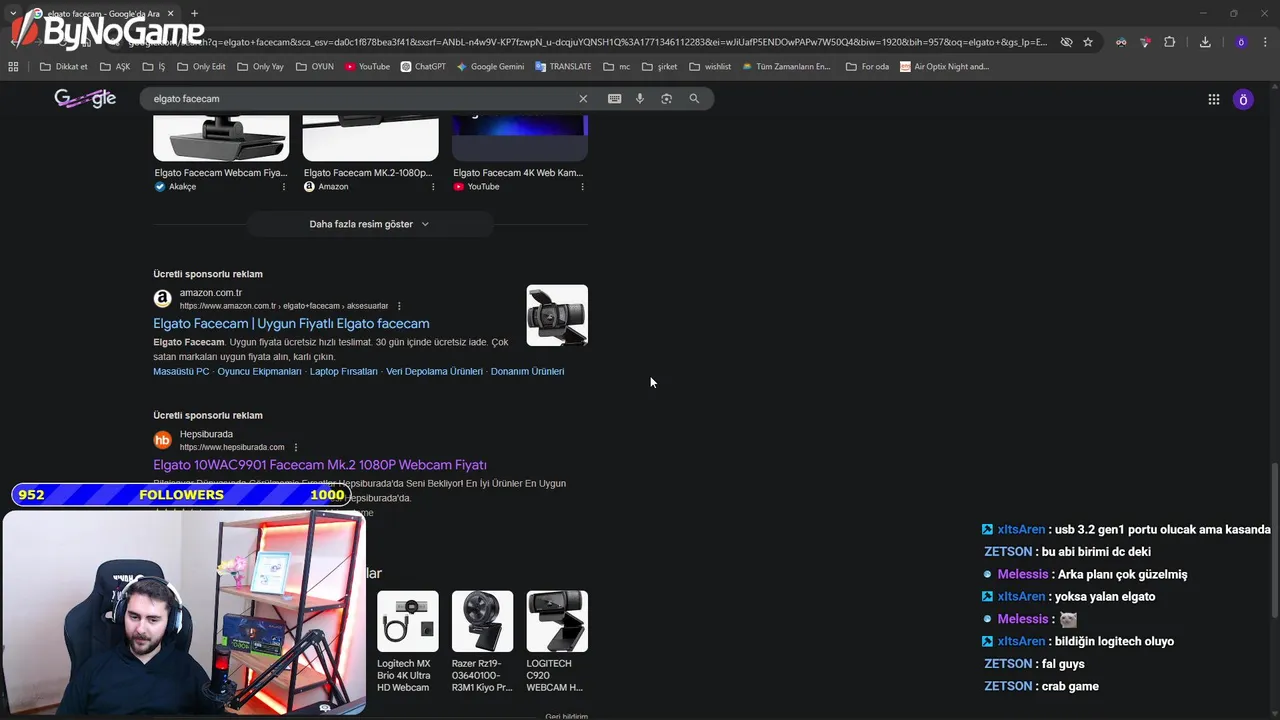The image size is (1280, 720).
Task: Click the Hepsiburada favicon in sponsored result
Action: point(162,439)
